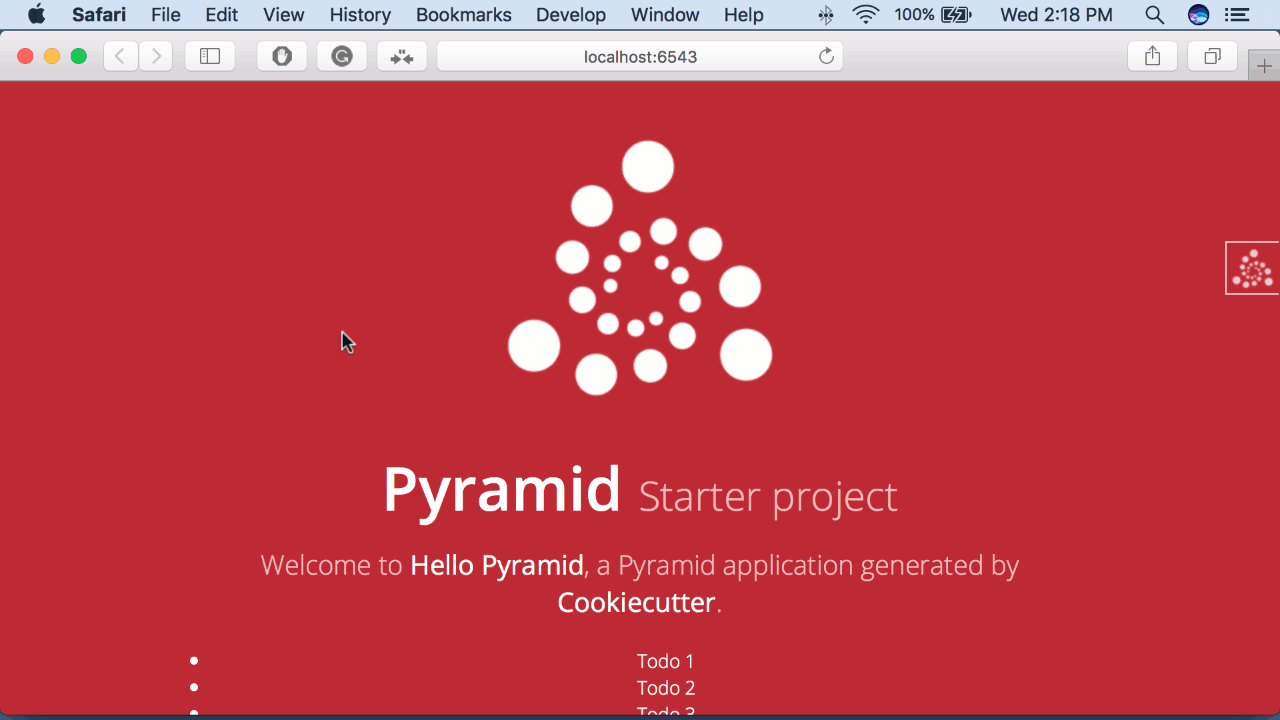
Task: Click the Pyramid heading text
Action: pos(502,490)
